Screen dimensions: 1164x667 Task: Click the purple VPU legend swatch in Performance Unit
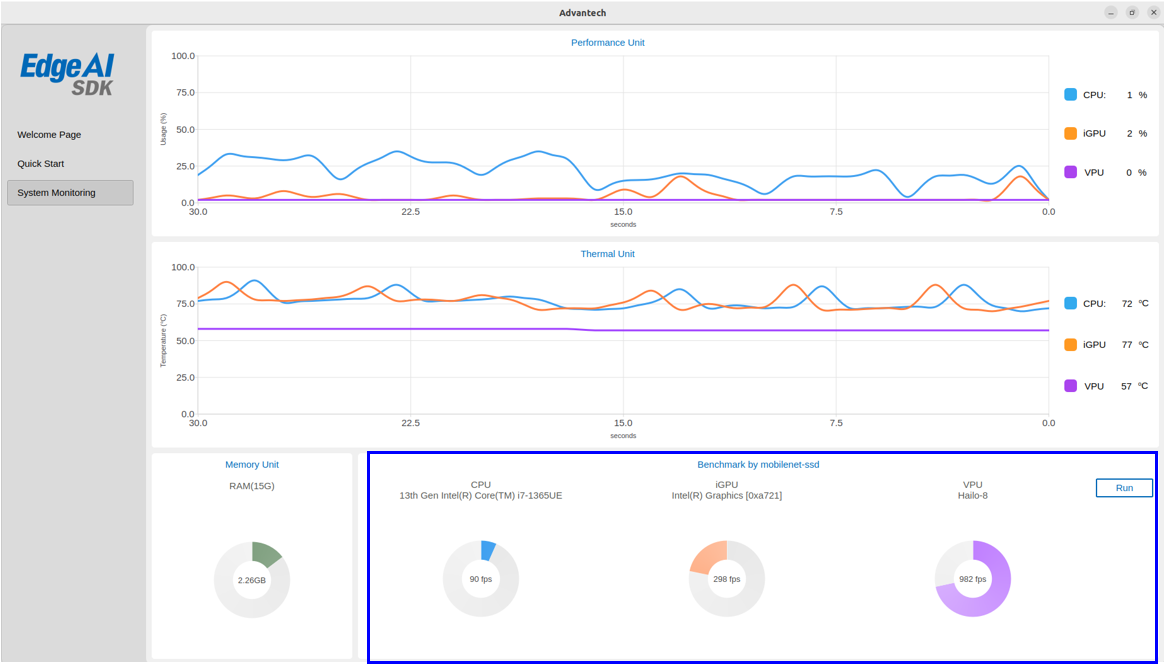pos(1071,172)
